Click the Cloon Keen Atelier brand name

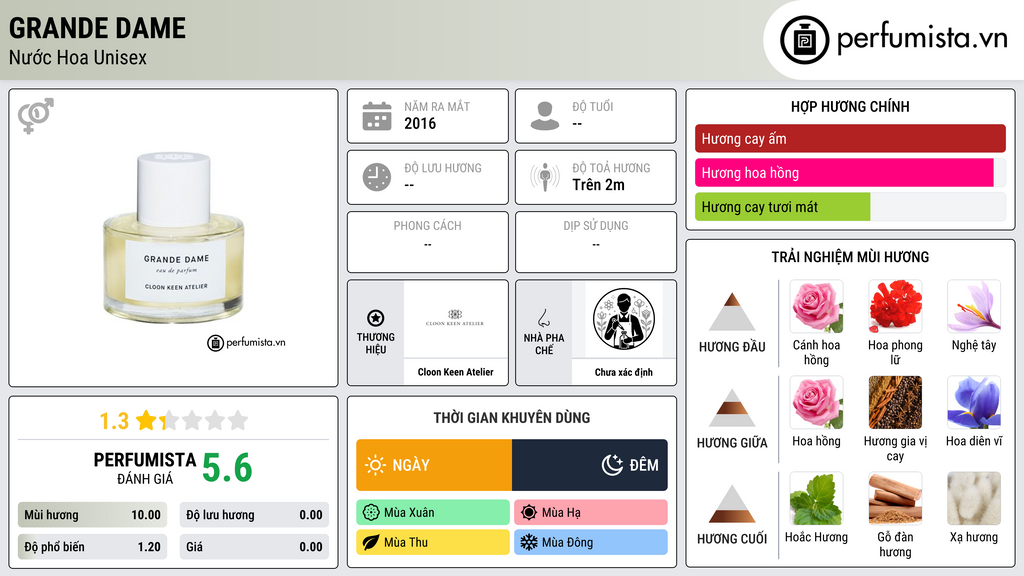tap(455, 372)
